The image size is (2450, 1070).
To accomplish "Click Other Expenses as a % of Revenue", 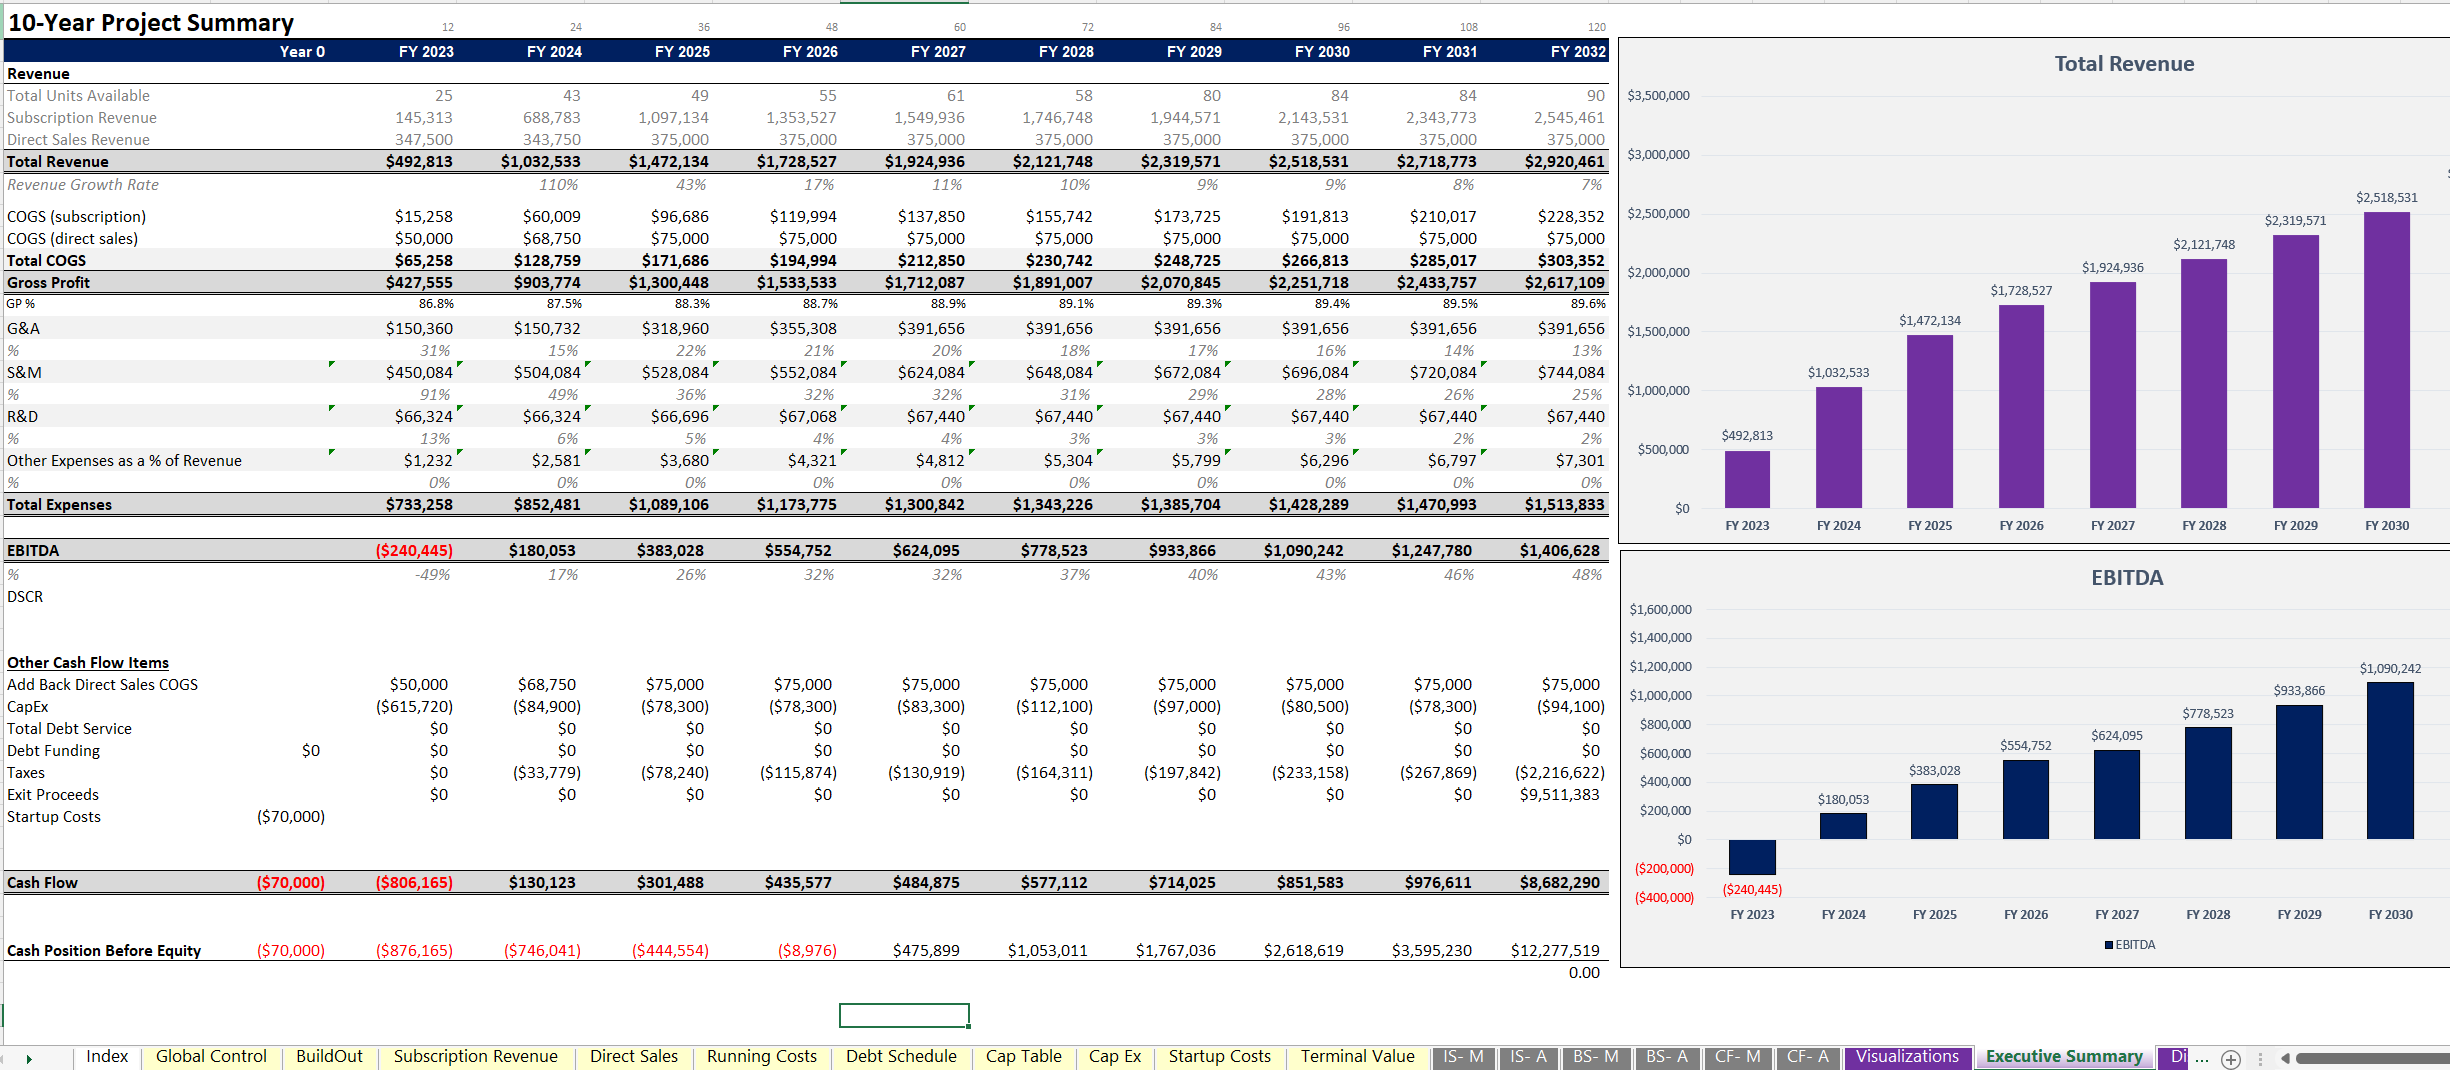I will coord(124,461).
